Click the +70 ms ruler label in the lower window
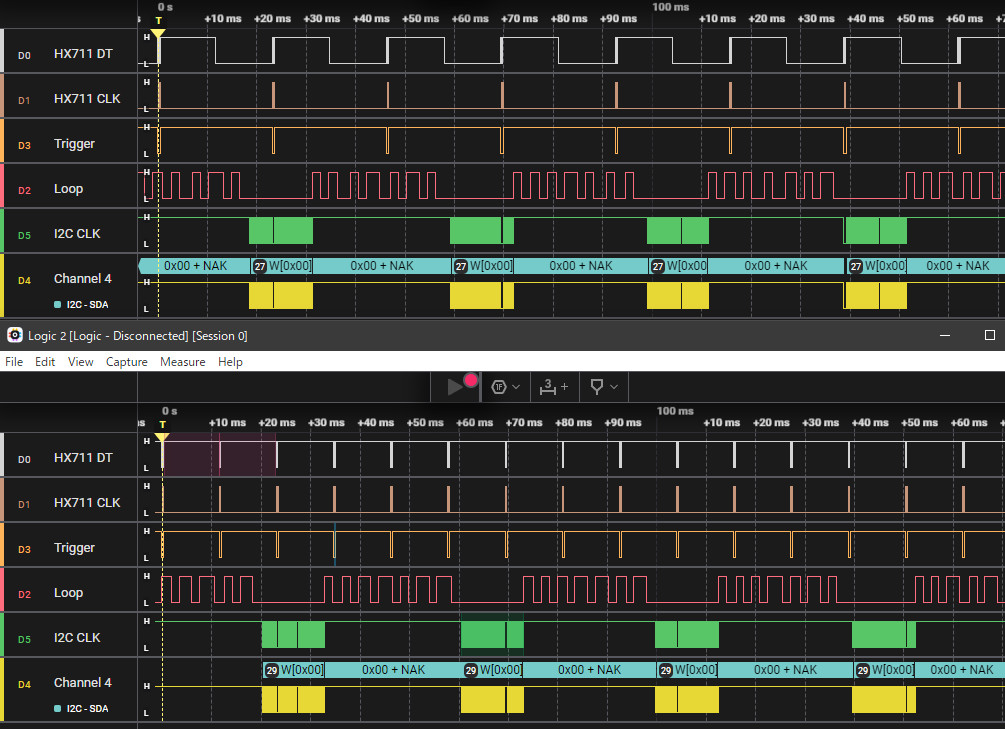The height and width of the screenshot is (729, 1005). pyautogui.click(x=524, y=423)
